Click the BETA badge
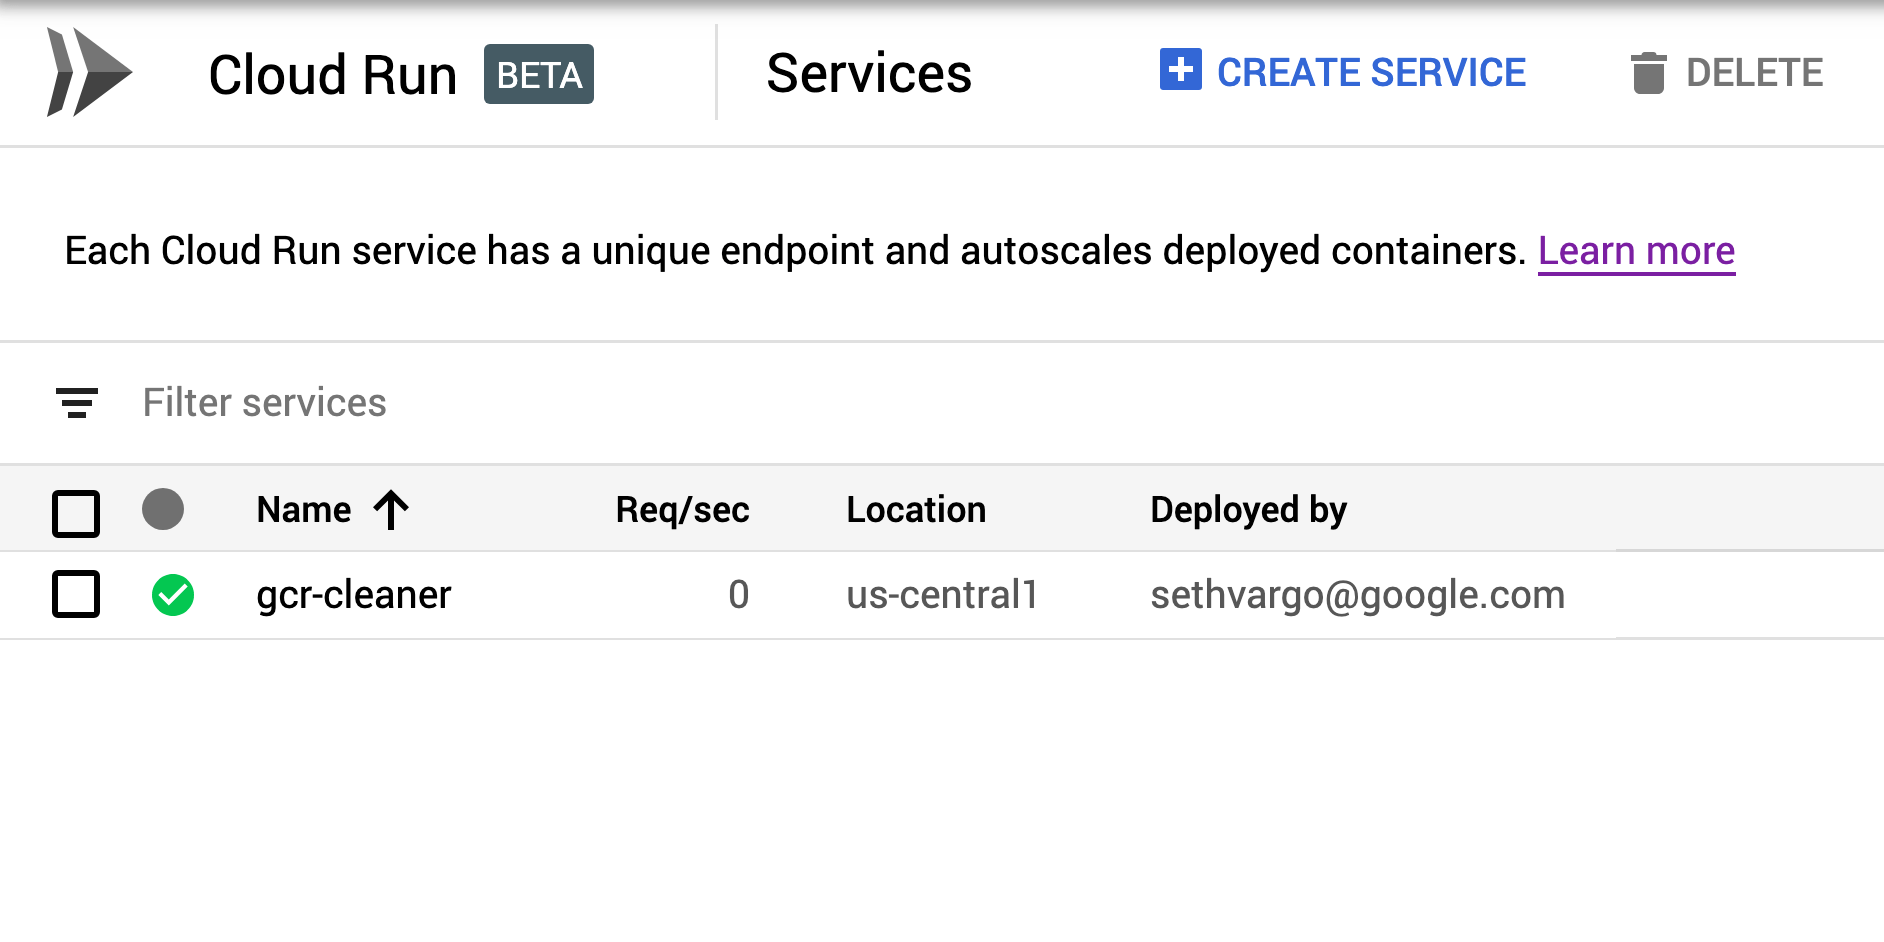The height and width of the screenshot is (942, 1884). click(x=538, y=74)
